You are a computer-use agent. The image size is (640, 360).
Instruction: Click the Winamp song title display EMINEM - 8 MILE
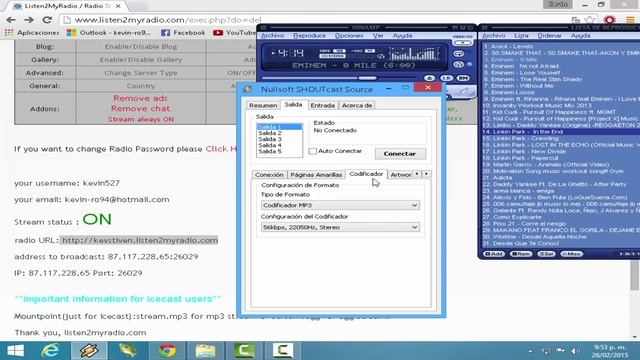coord(354,65)
